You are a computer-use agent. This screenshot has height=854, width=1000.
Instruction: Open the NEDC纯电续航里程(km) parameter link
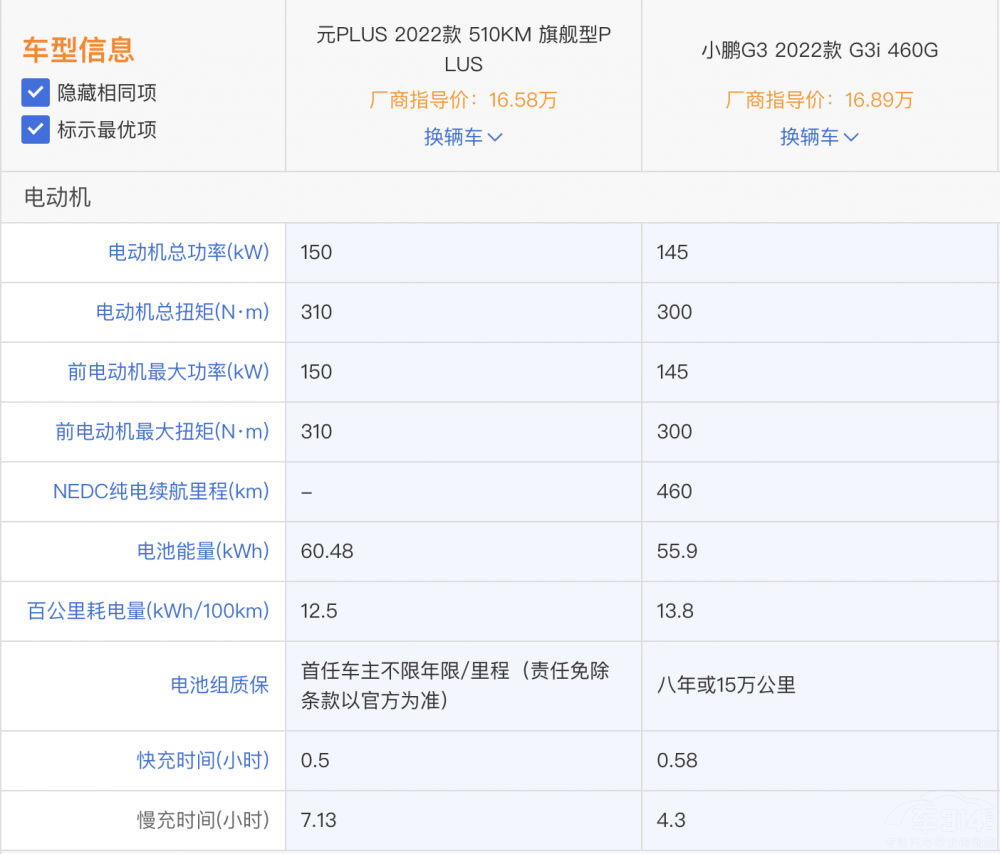pos(160,492)
